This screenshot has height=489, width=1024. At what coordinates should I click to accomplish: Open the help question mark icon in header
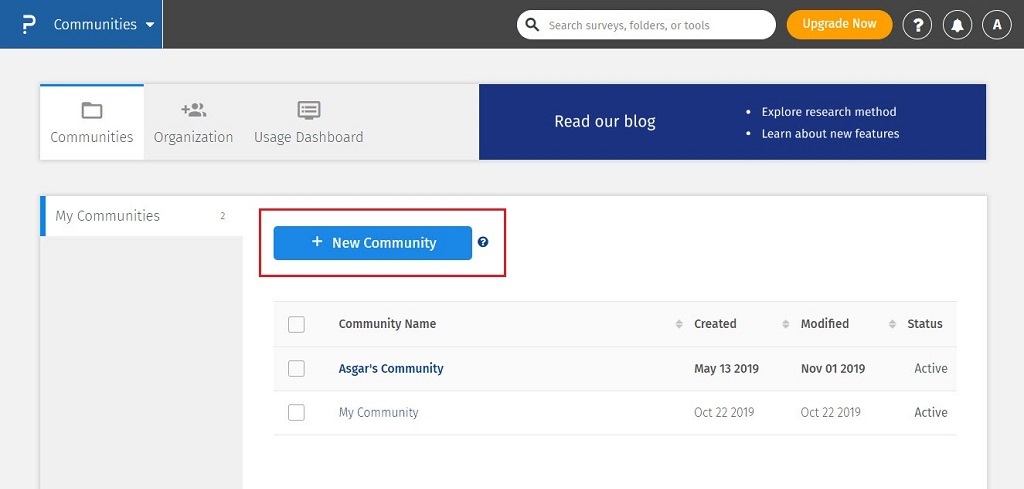[917, 25]
